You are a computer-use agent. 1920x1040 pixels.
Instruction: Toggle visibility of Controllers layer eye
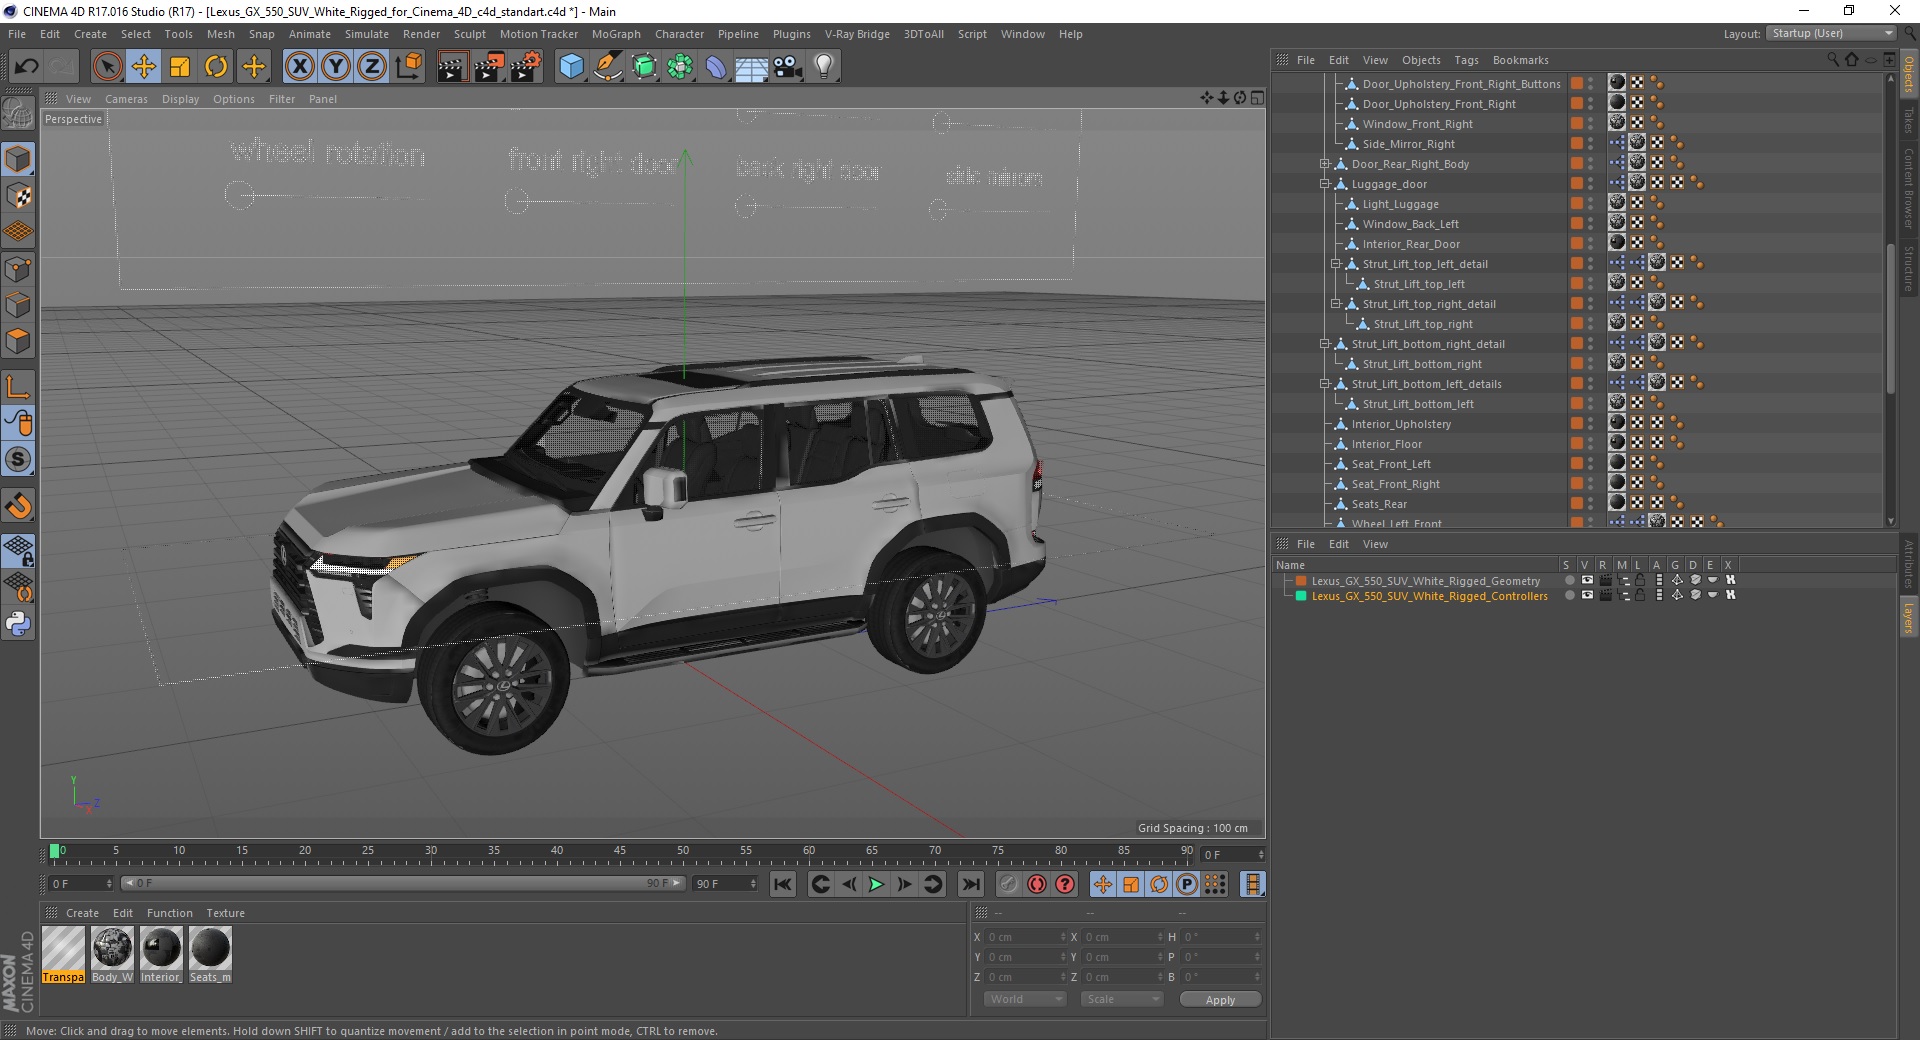pyautogui.click(x=1587, y=595)
